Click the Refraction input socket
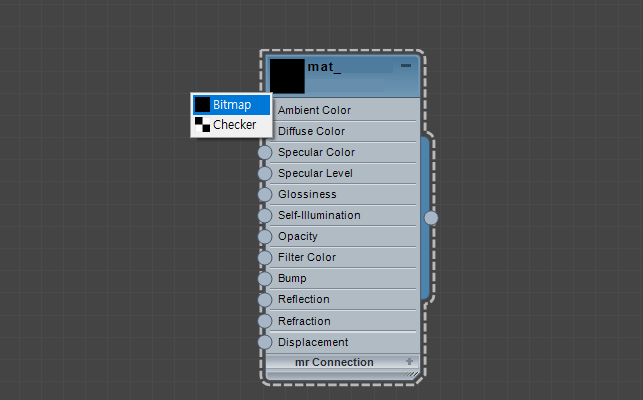This screenshot has width=643, height=400. (265, 321)
